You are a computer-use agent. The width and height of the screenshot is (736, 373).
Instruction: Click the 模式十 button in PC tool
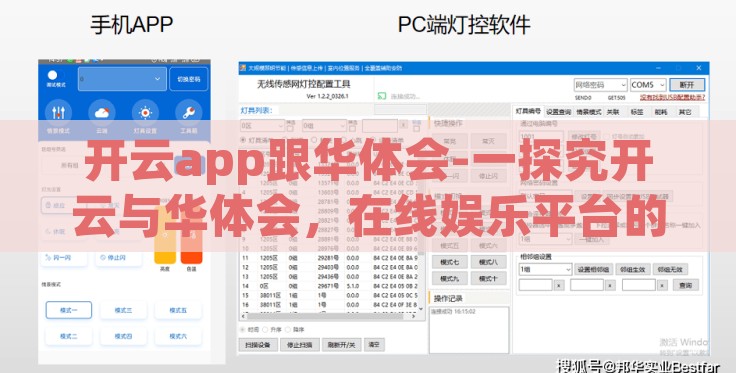pyautogui.click(x=488, y=278)
